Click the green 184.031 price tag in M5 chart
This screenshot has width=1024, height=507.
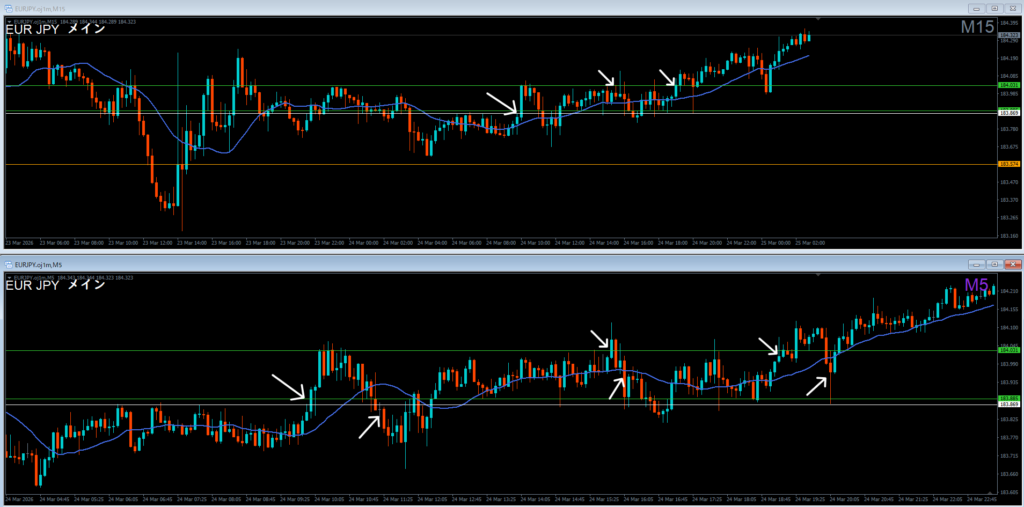click(1009, 351)
